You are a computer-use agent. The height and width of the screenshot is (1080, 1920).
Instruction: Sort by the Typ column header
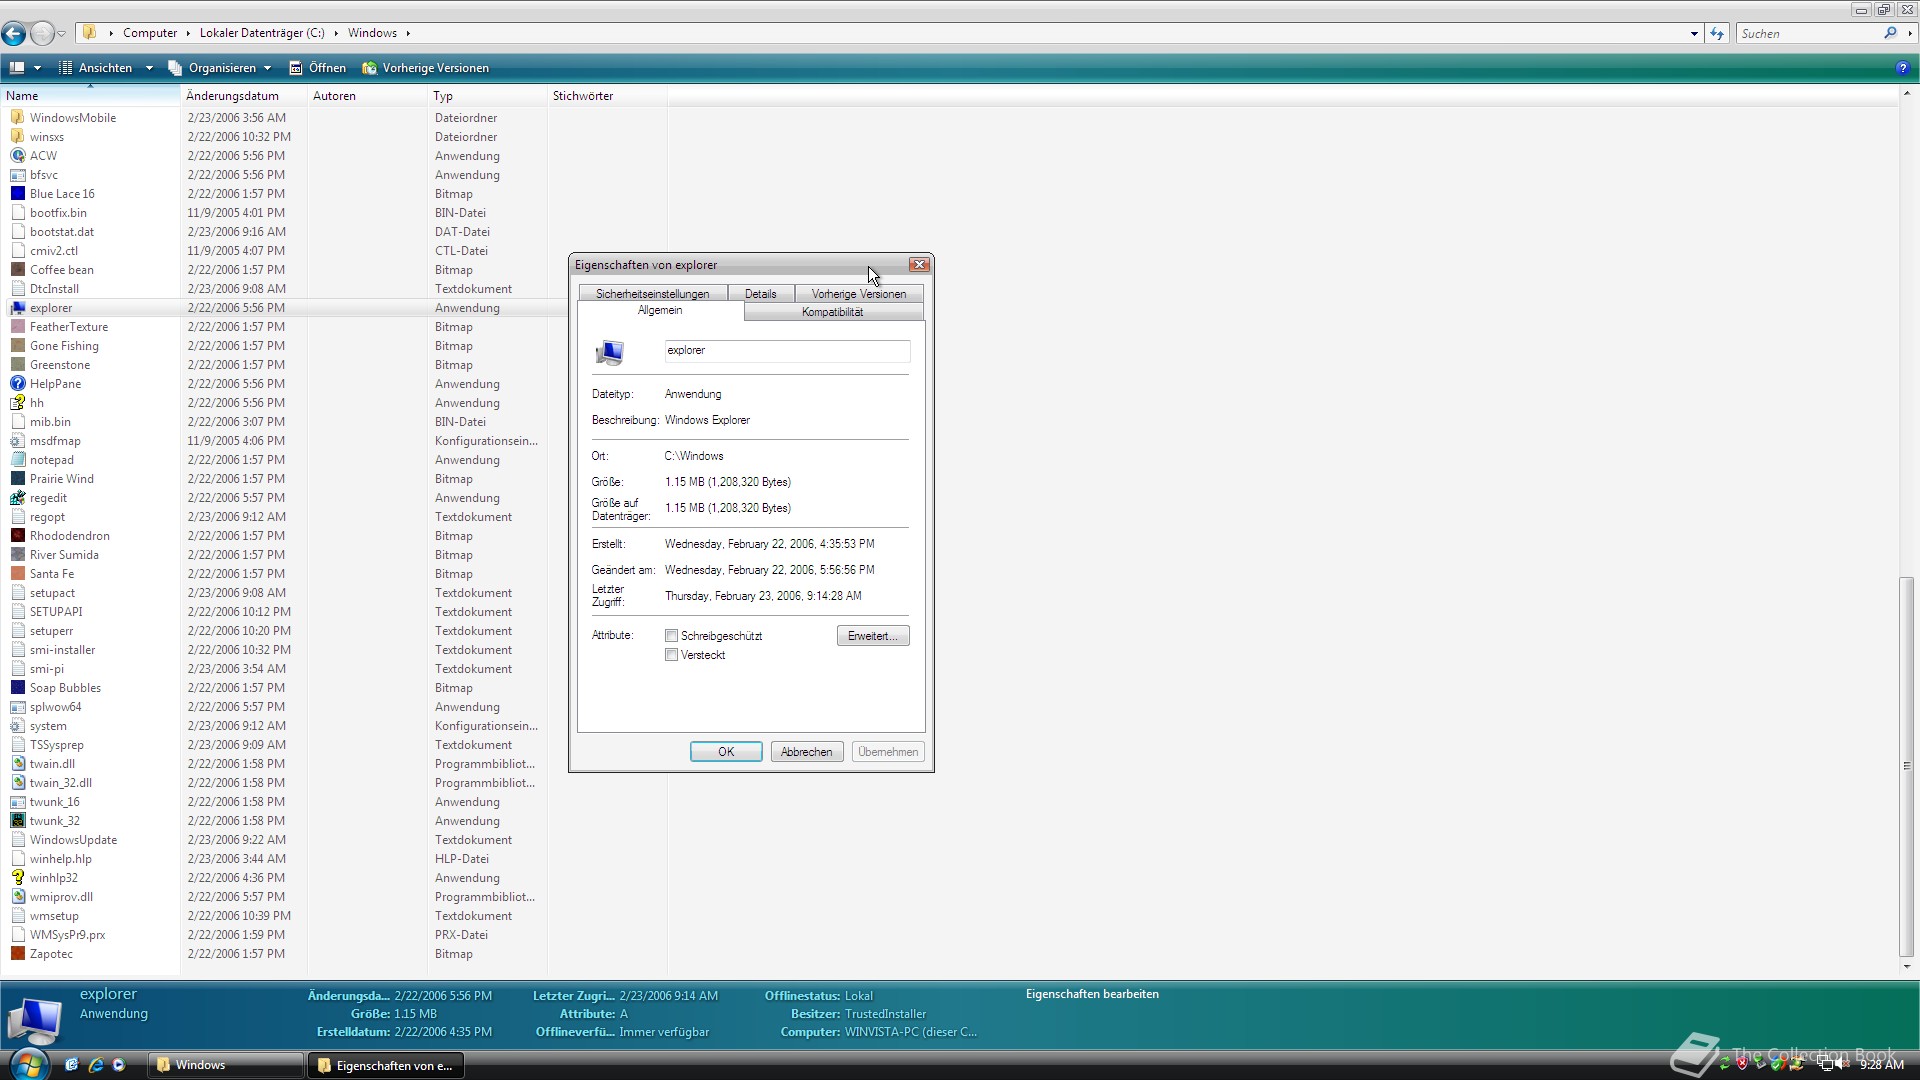[x=486, y=96]
